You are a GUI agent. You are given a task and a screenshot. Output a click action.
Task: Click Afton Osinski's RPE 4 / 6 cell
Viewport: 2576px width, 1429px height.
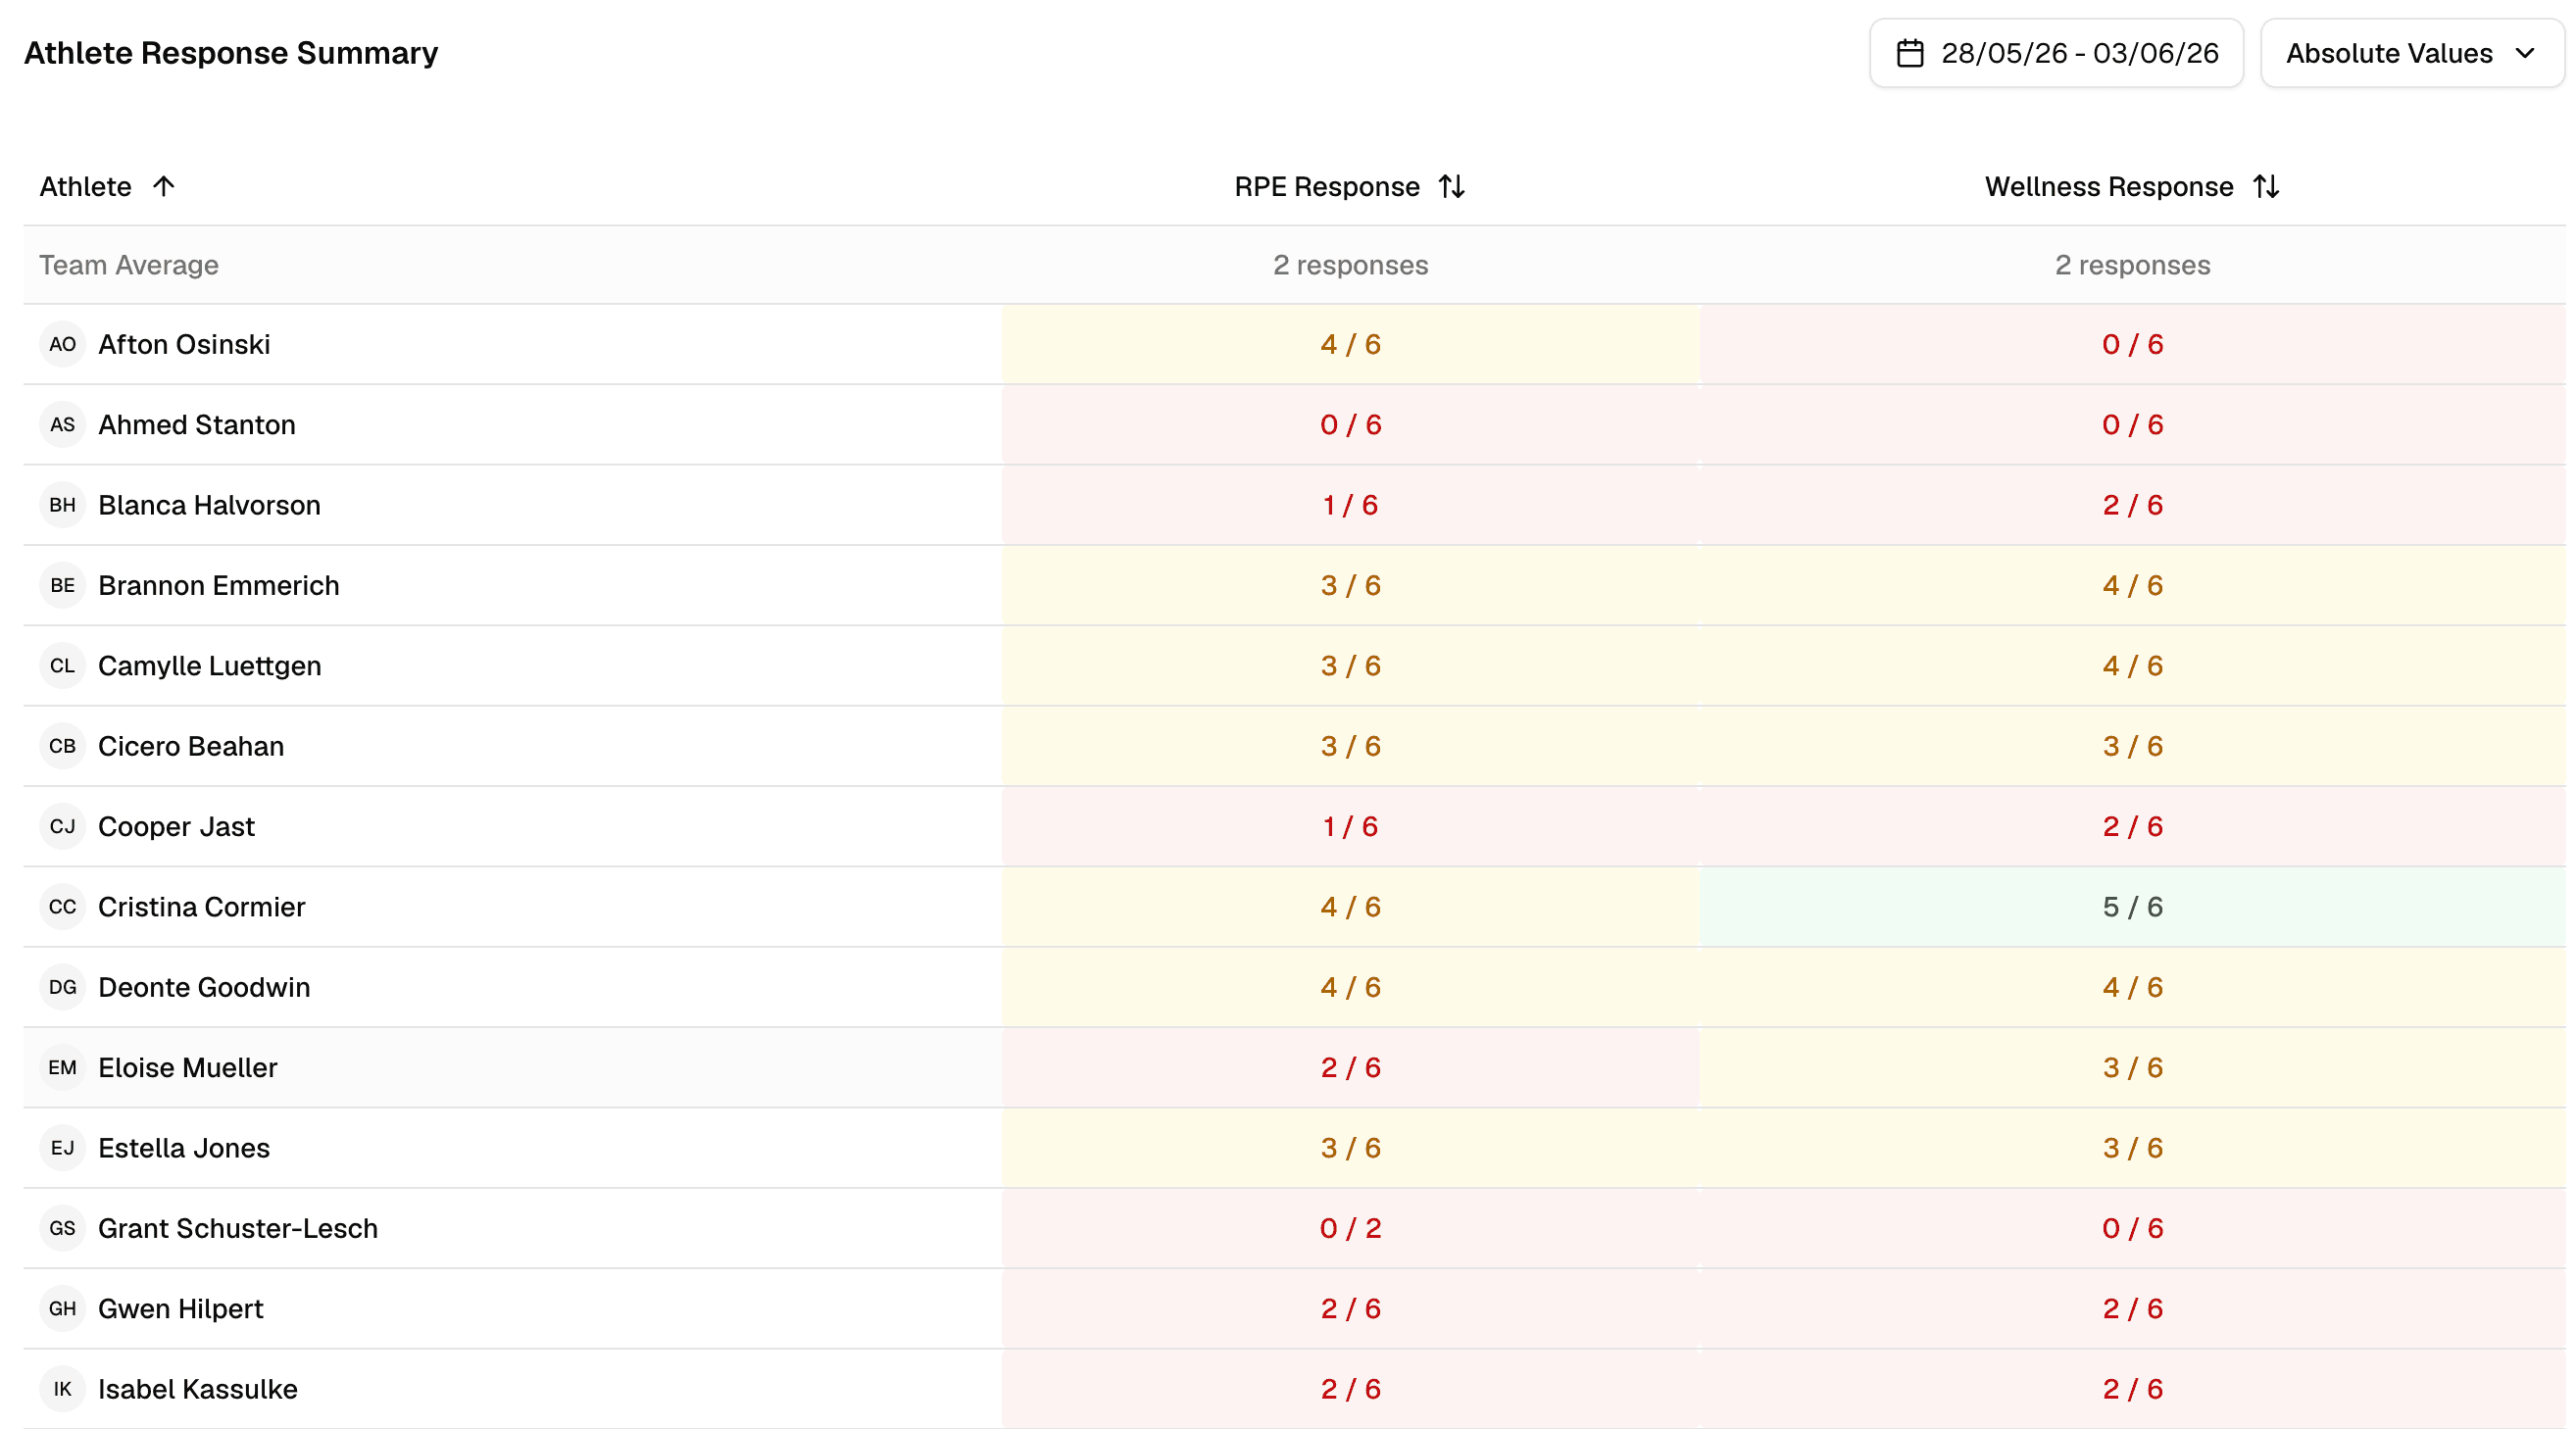point(1351,345)
